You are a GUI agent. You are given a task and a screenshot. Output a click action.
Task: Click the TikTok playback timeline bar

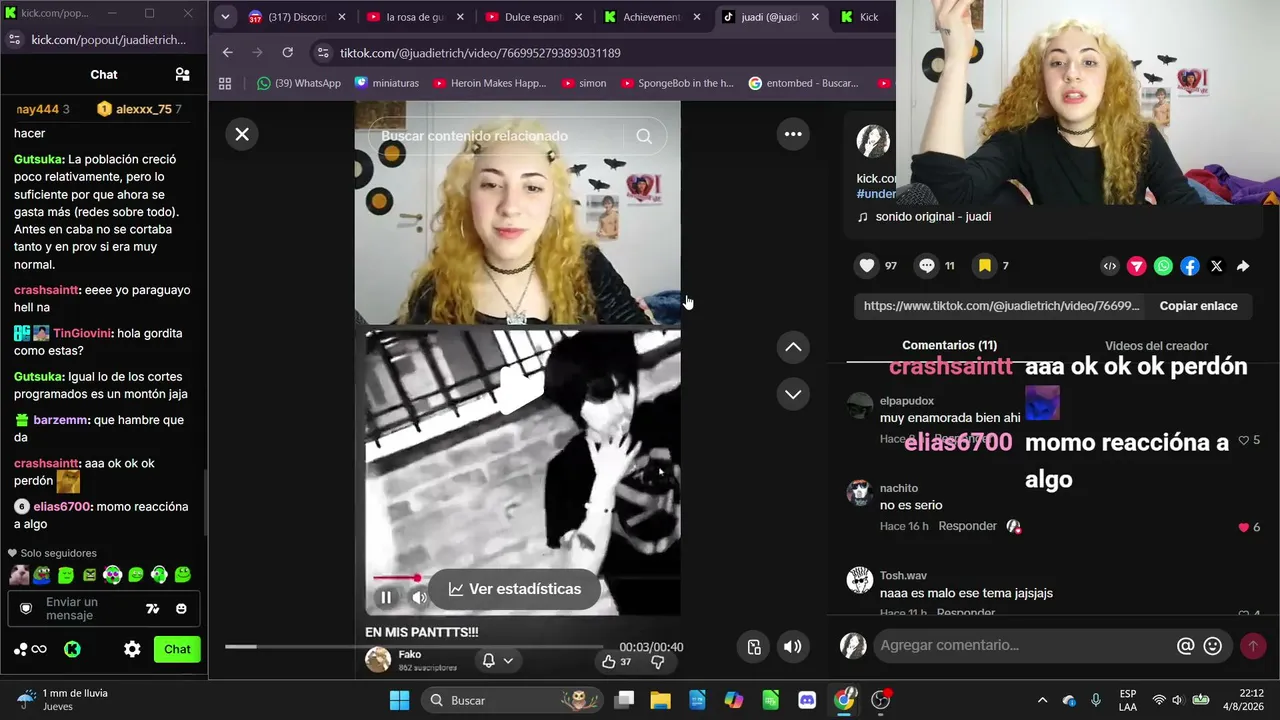(x=414, y=646)
